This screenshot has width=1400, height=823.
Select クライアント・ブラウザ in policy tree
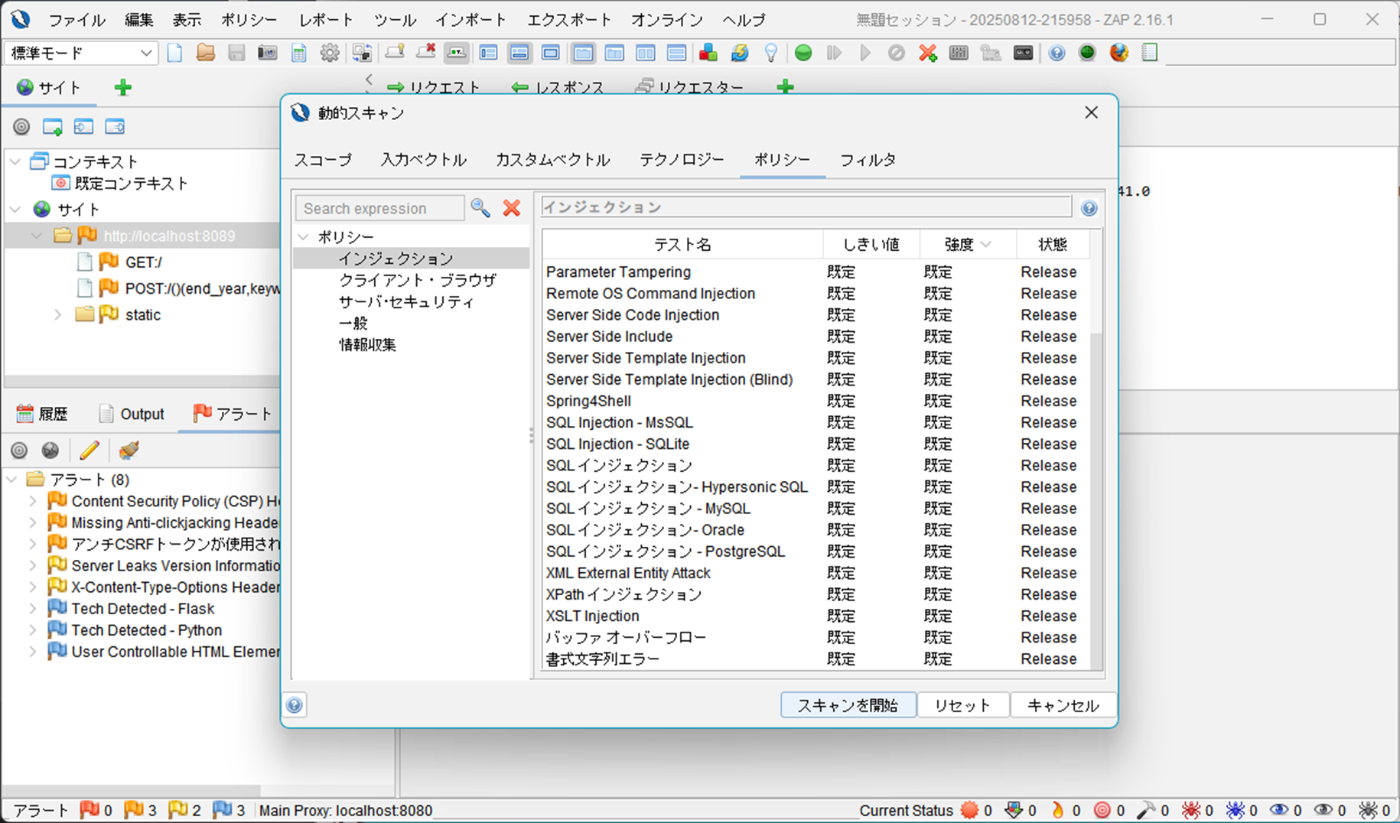click(x=417, y=281)
